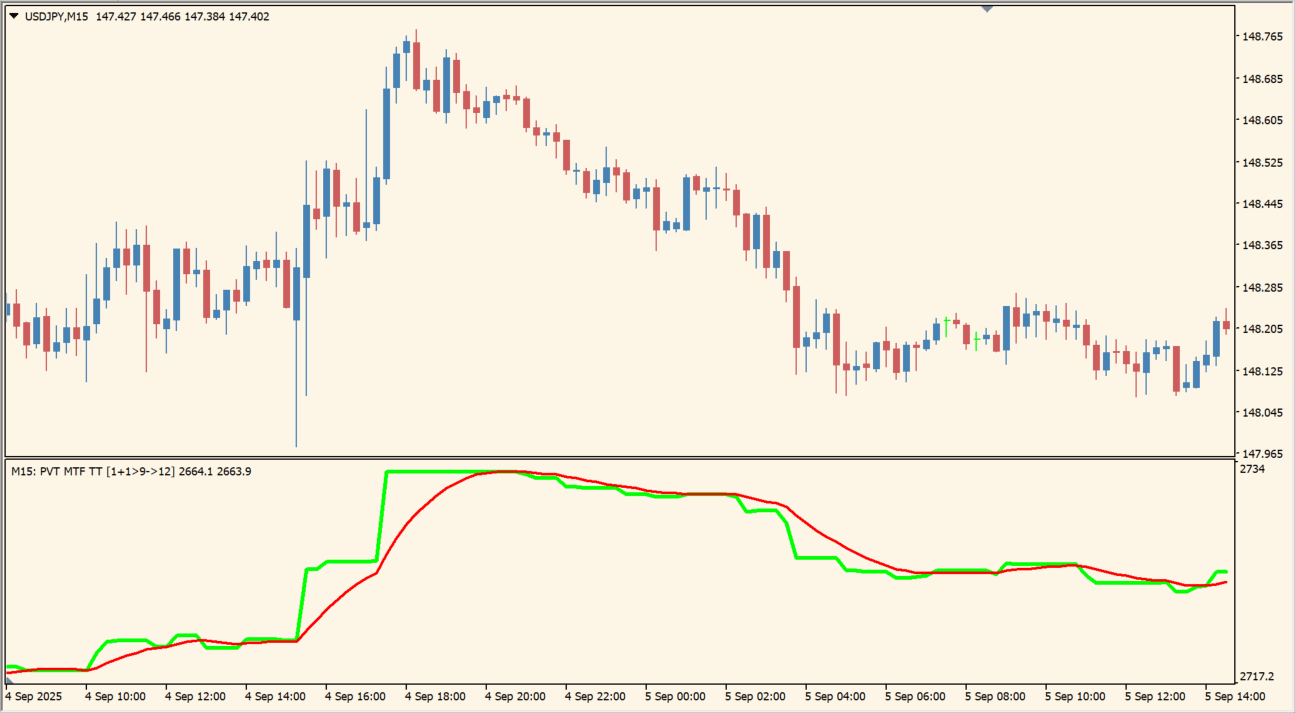Image resolution: width=1295 pixels, height=713 pixels.
Task: Click the 148.765 price axis label
Action: click(1261, 37)
